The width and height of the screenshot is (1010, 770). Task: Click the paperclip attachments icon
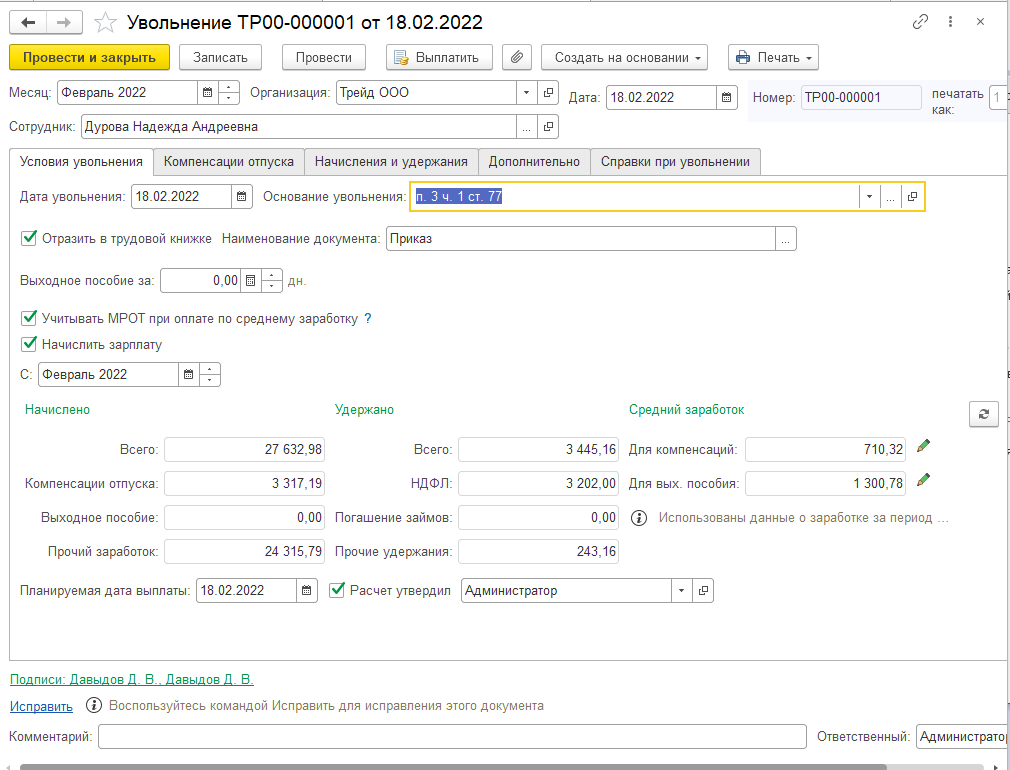click(x=516, y=57)
